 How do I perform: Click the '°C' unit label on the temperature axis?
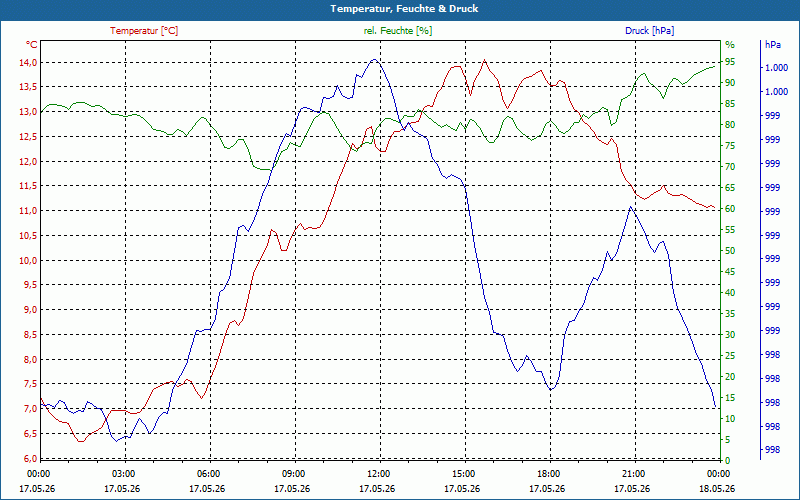coord(32,45)
